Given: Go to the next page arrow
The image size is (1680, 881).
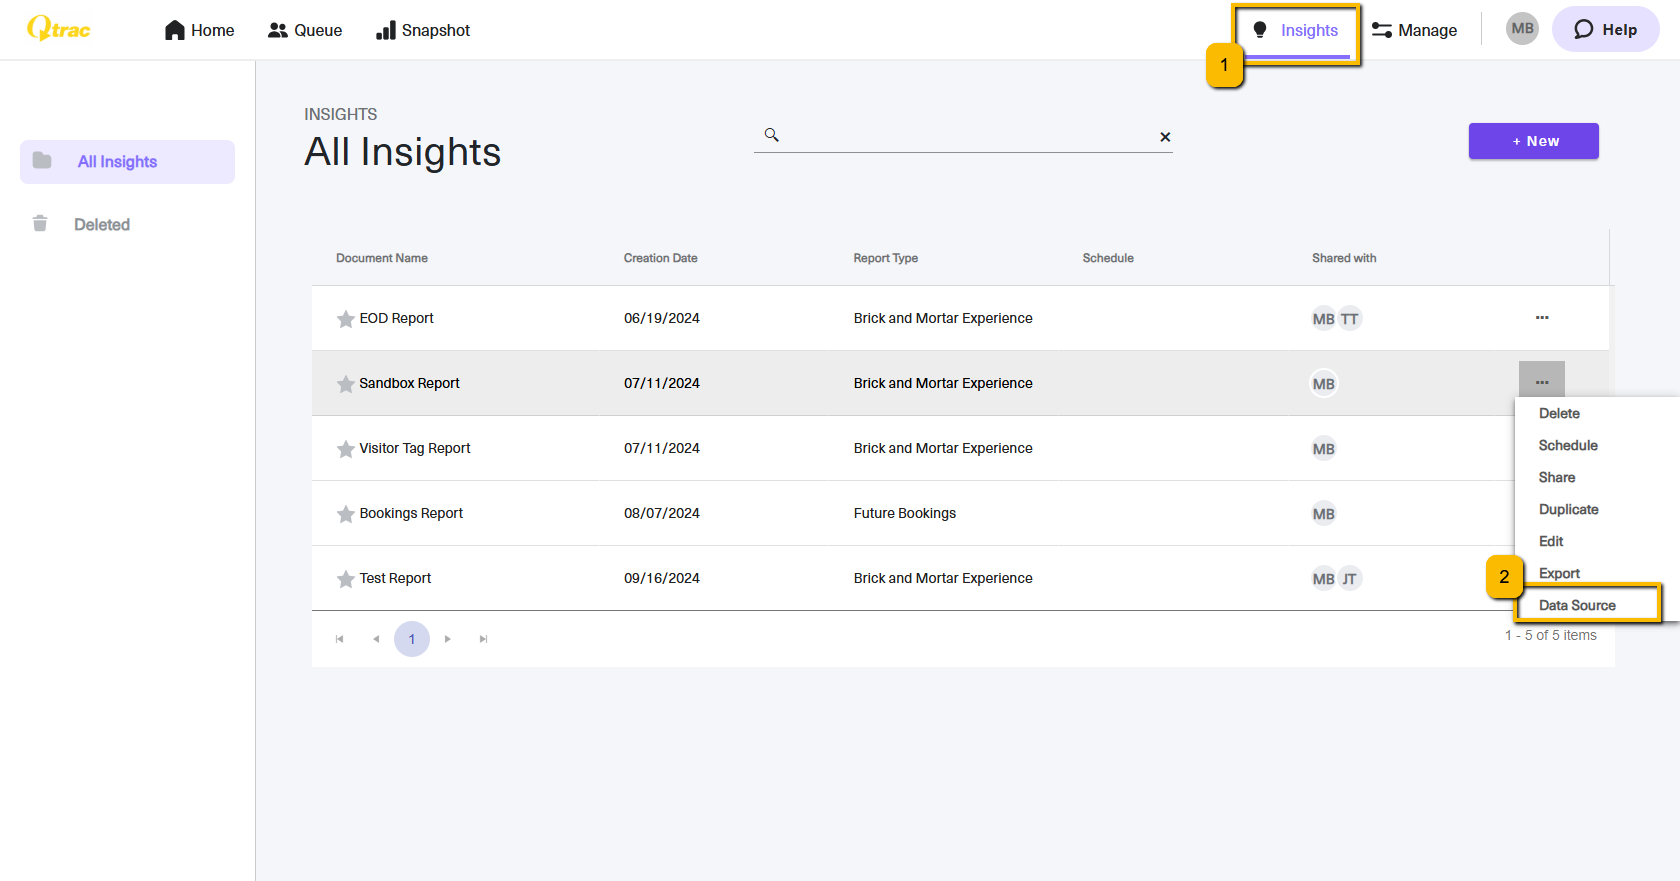Looking at the screenshot, I should (x=447, y=639).
